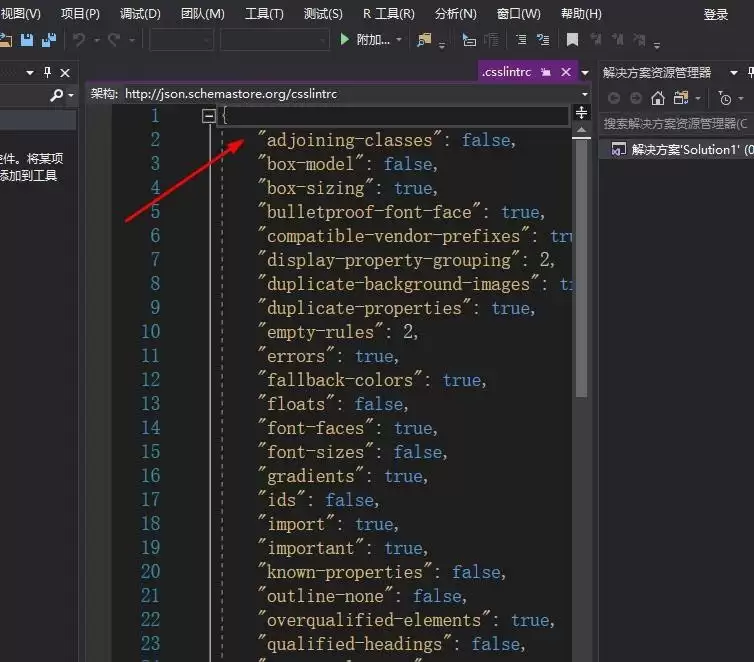This screenshot has height=662, width=754.
Task: Open the 工具(T) menu
Action: (264, 14)
